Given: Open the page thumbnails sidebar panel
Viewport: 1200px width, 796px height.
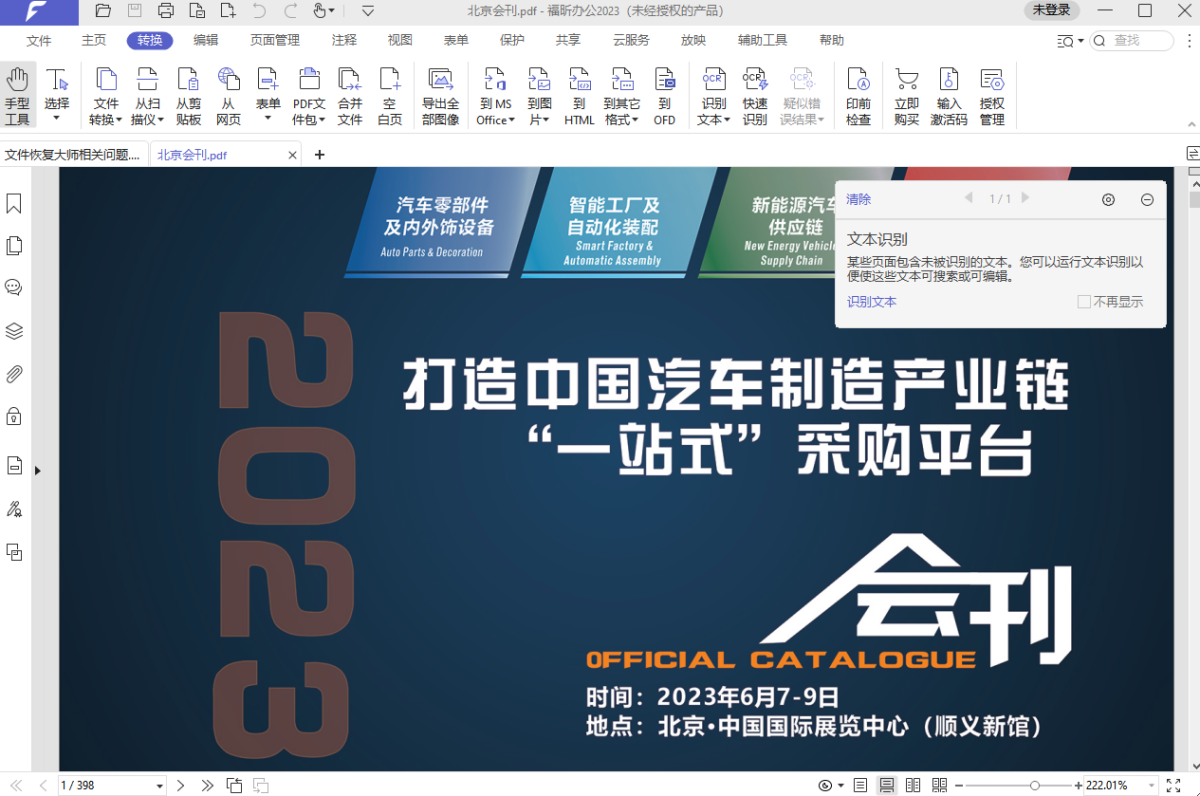Looking at the screenshot, I should 14,244.
